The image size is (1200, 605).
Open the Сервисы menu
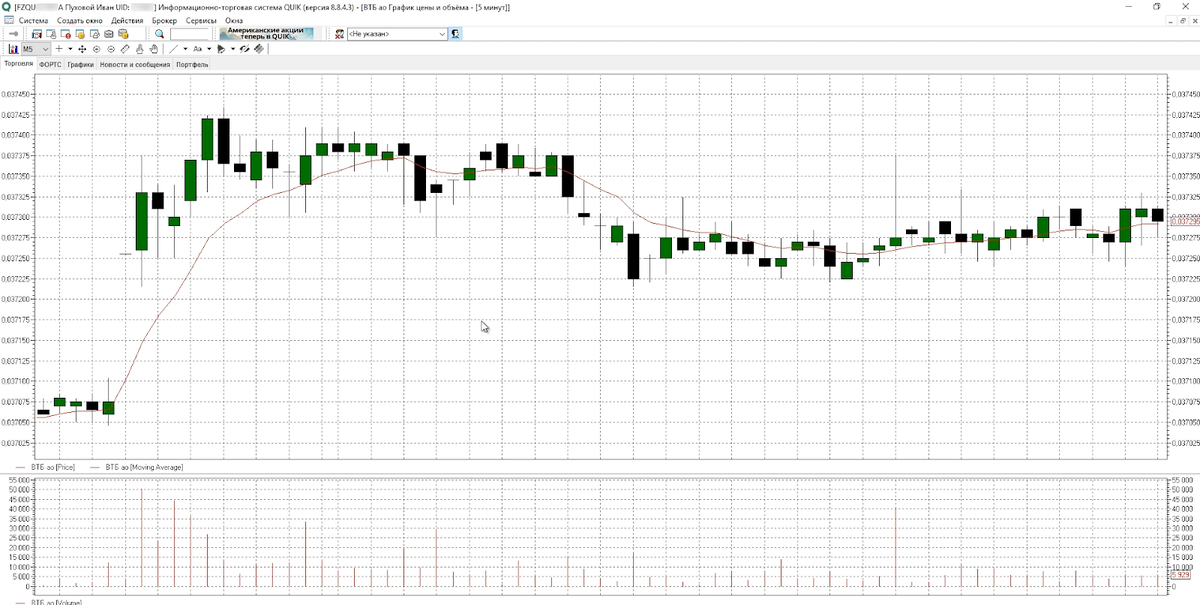[202, 20]
